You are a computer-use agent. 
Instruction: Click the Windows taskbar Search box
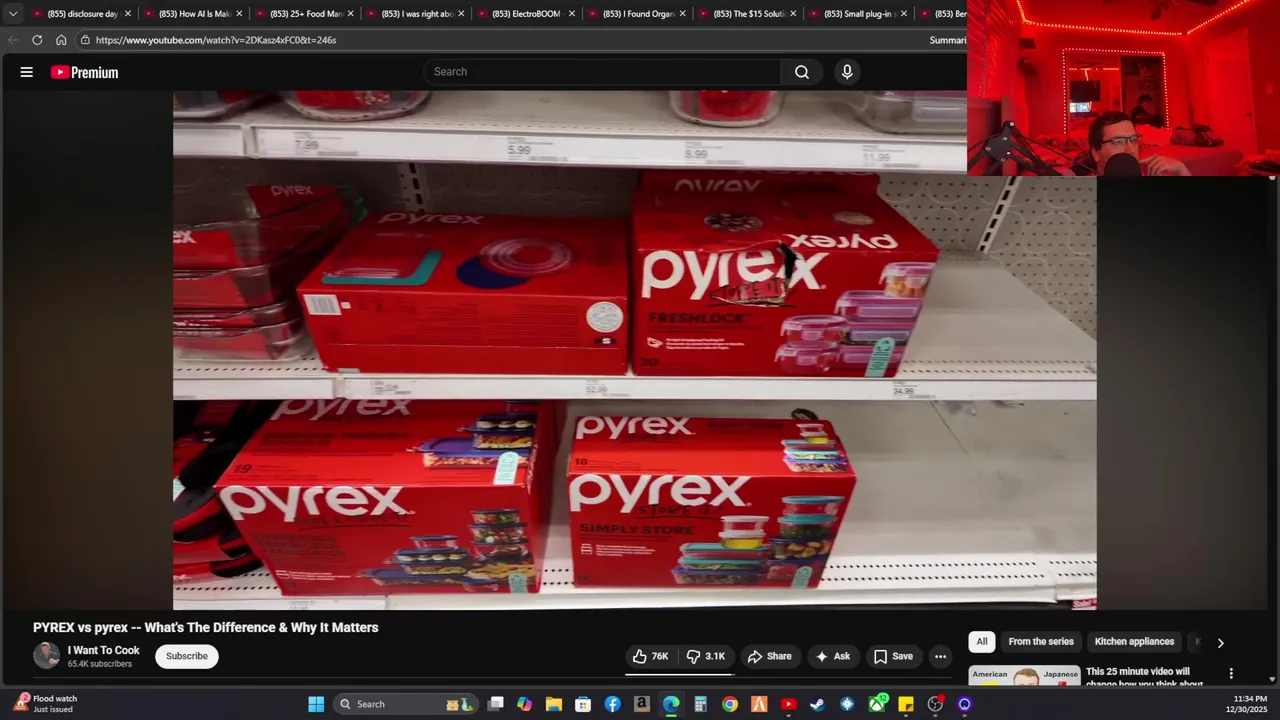pyautogui.click(x=404, y=704)
